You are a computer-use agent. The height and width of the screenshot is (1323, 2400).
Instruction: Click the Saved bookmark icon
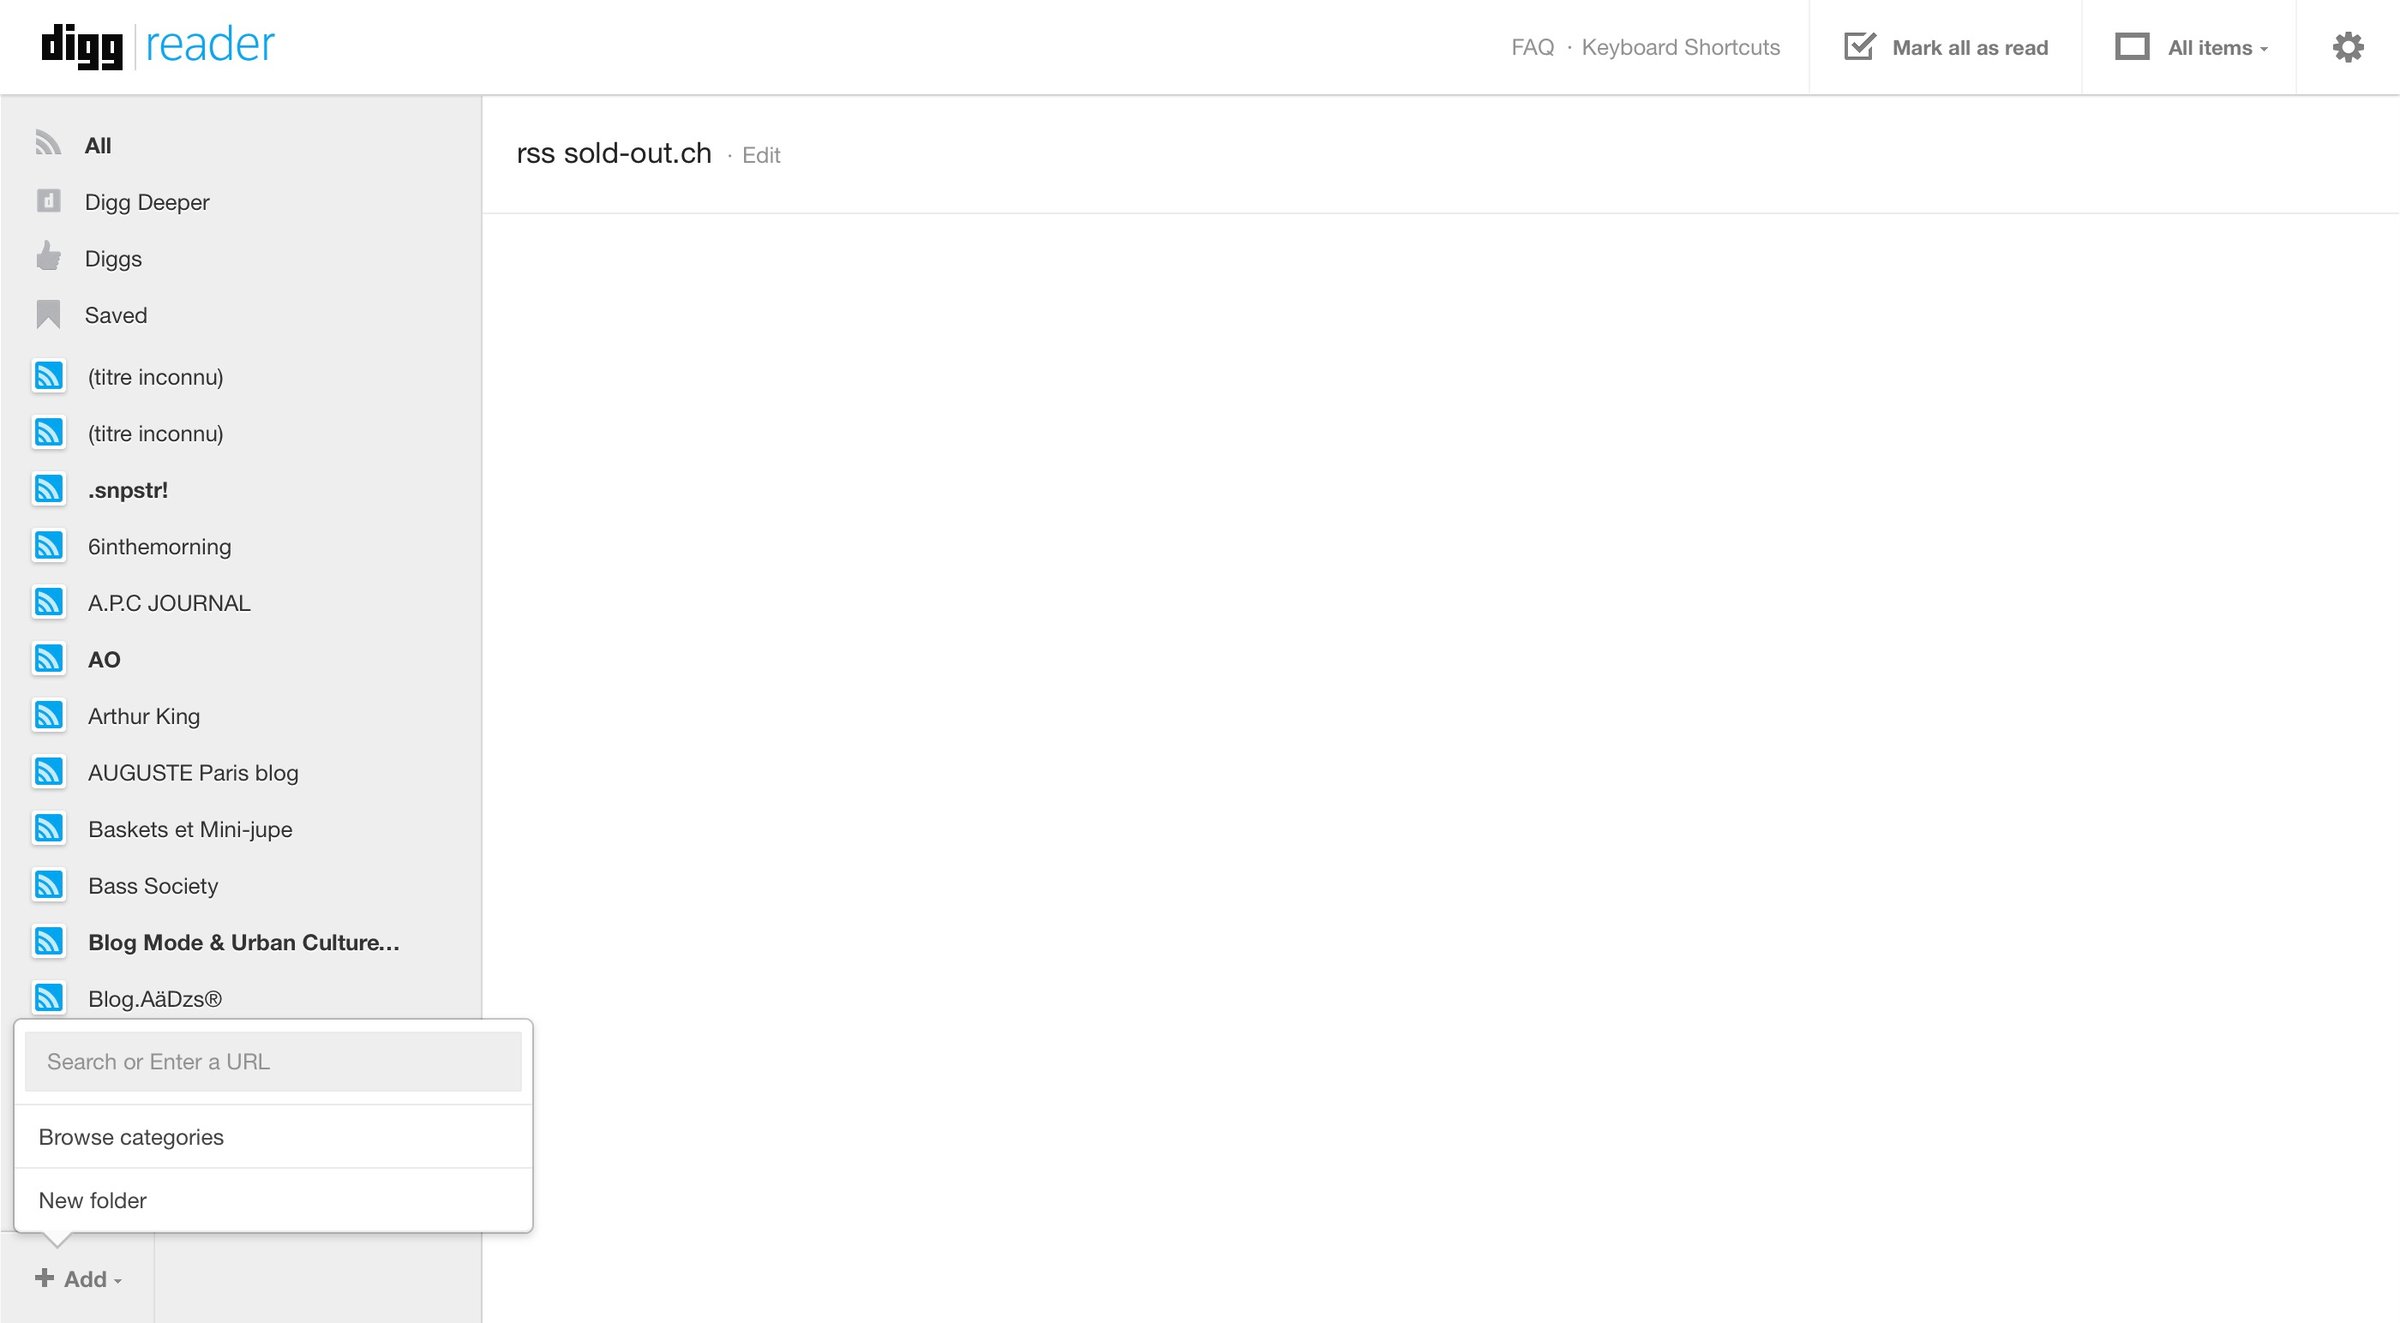48,314
